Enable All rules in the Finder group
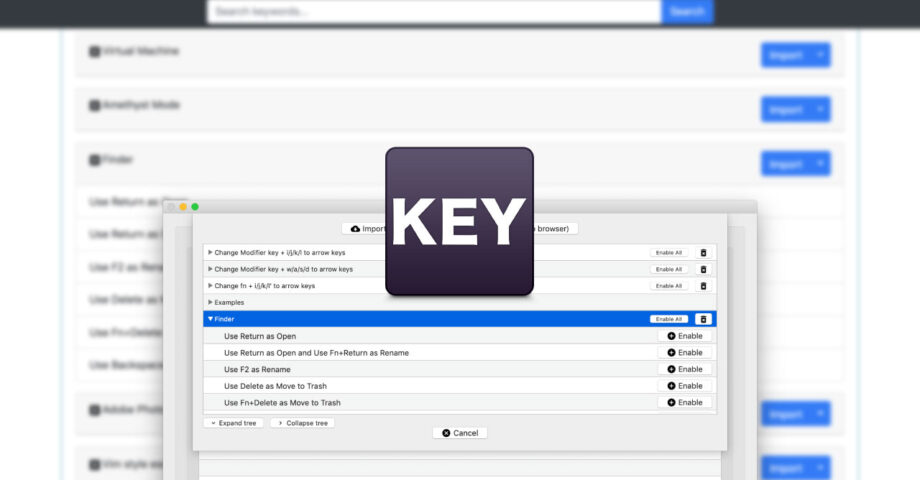This screenshot has height=480, width=920. click(x=669, y=319)
